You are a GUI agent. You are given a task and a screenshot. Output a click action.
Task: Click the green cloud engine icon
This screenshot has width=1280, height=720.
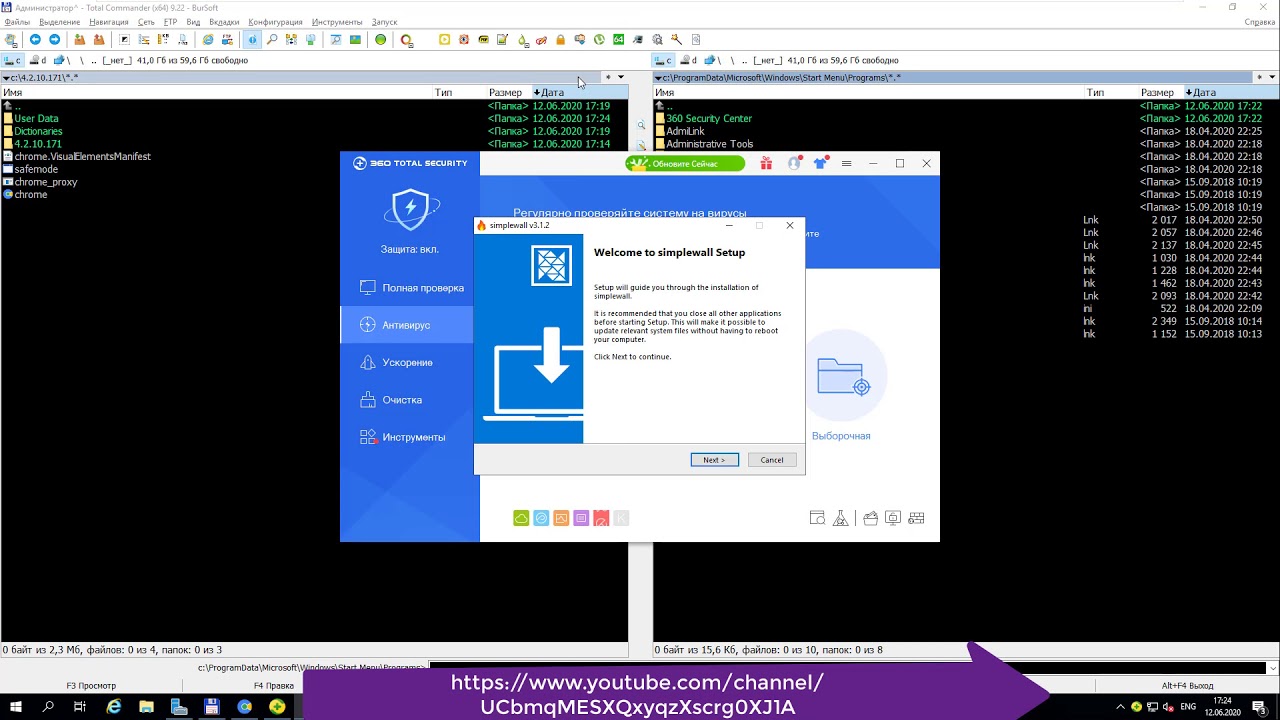[x=521, y=518]
